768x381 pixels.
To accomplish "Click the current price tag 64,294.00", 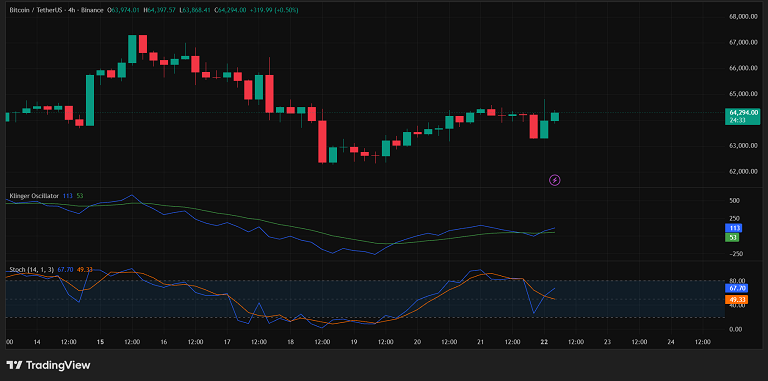I will pos(743,113).
